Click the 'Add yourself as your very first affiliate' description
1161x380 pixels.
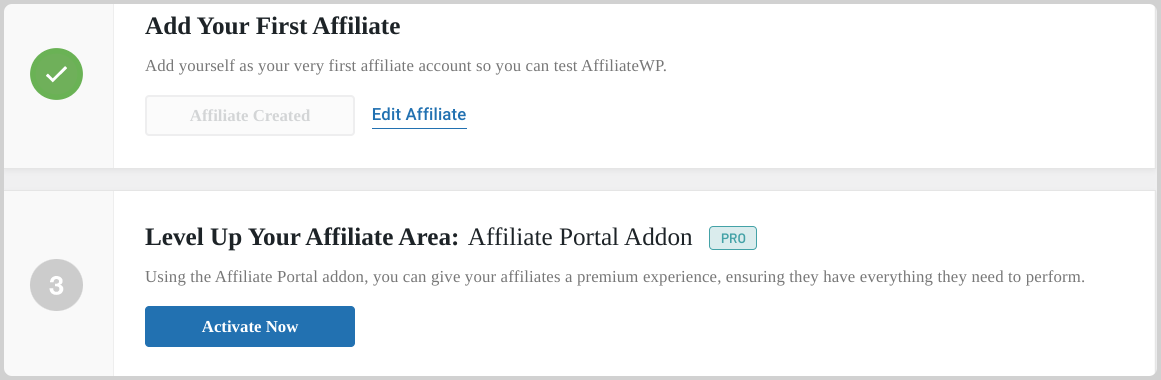pos(406,65)
